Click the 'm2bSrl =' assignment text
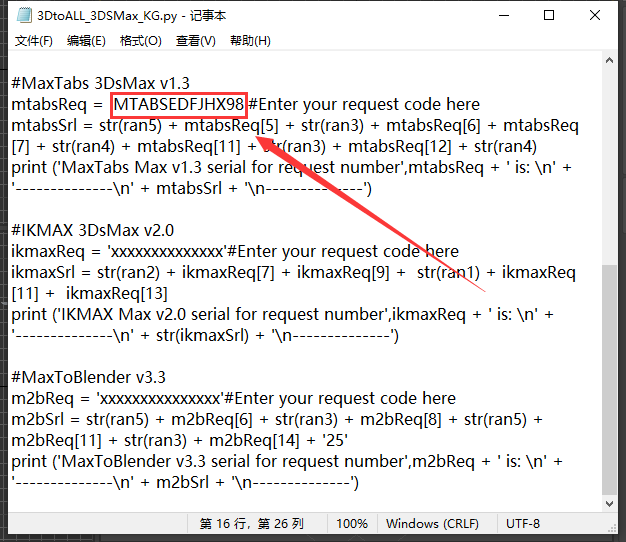 (45, 420)
